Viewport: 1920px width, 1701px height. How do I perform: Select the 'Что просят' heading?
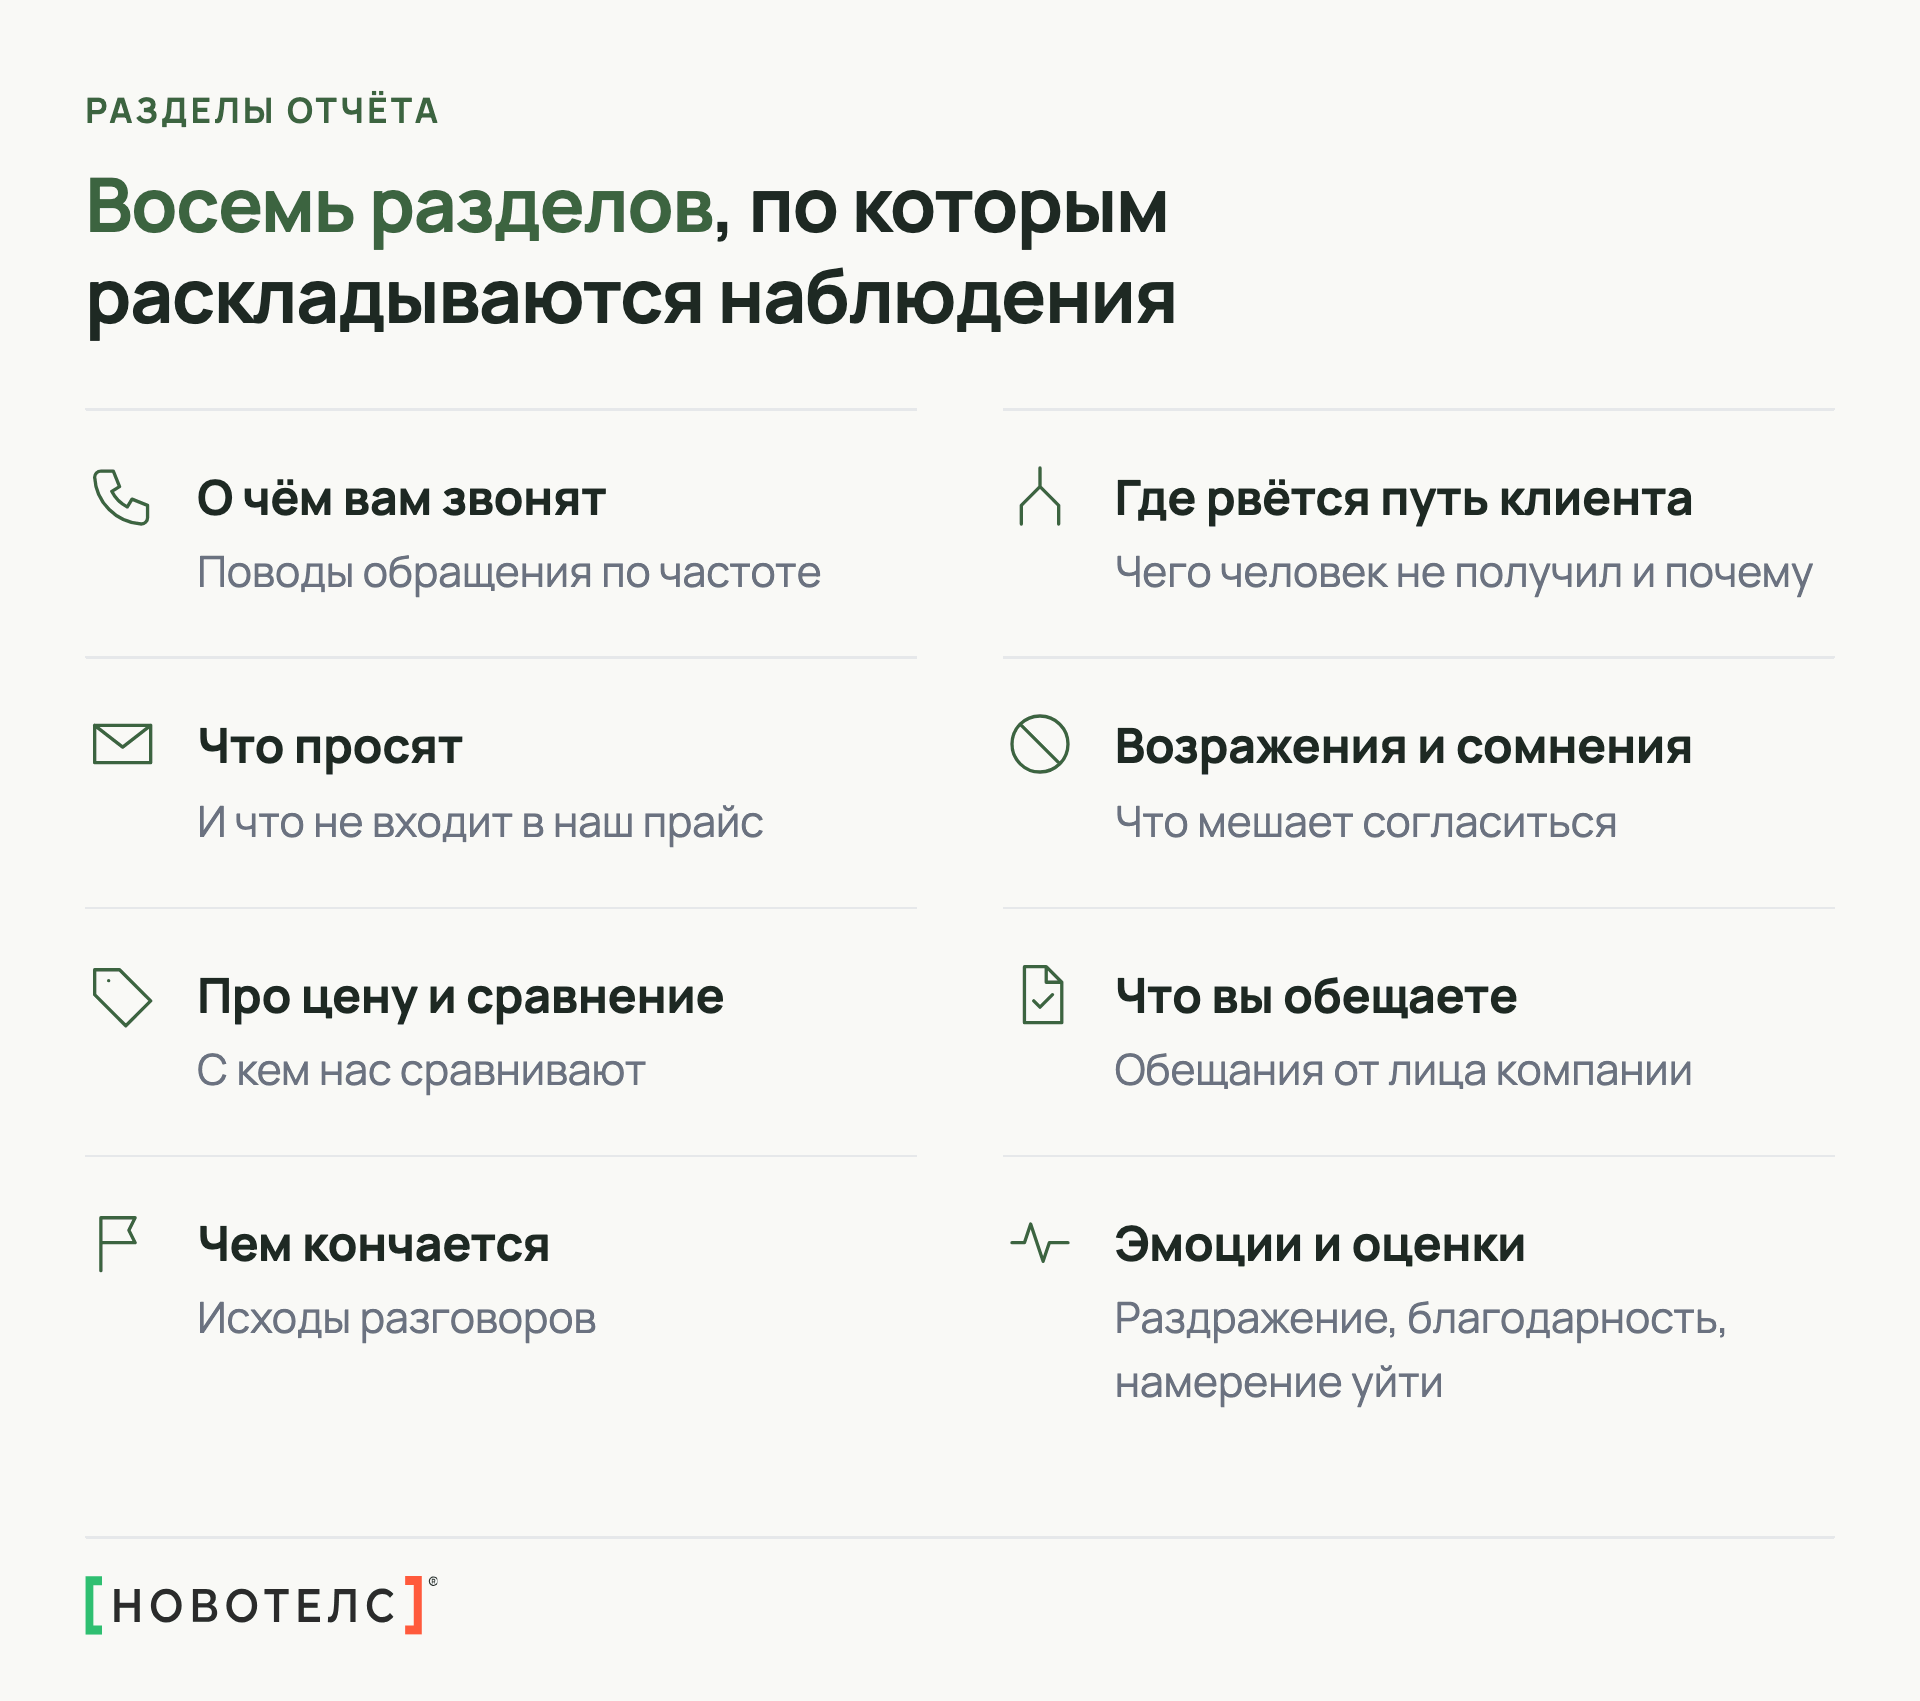point(330,747)
